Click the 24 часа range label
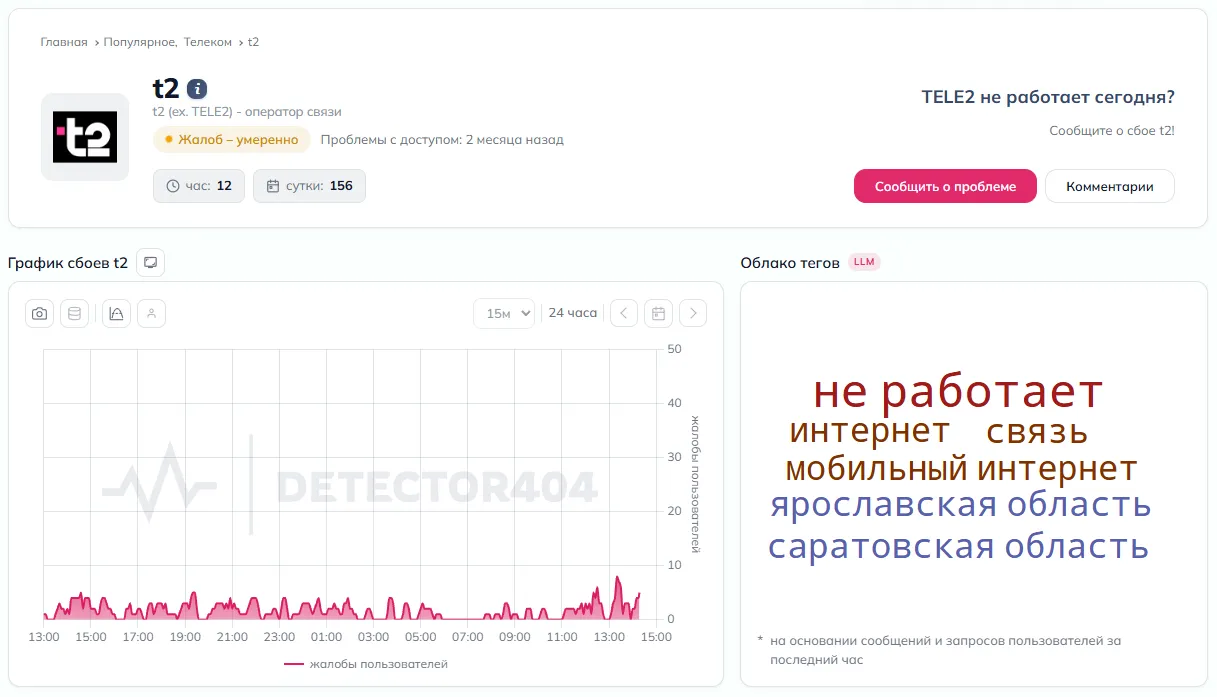 (x=573, y=313)
